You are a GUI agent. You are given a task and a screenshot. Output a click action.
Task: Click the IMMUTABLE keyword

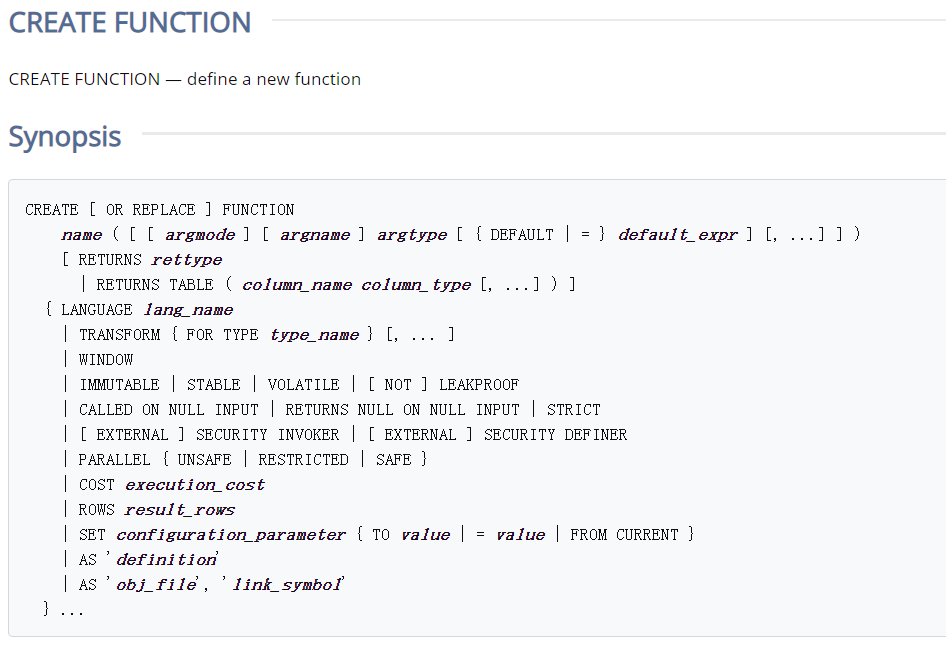[119, 385]
